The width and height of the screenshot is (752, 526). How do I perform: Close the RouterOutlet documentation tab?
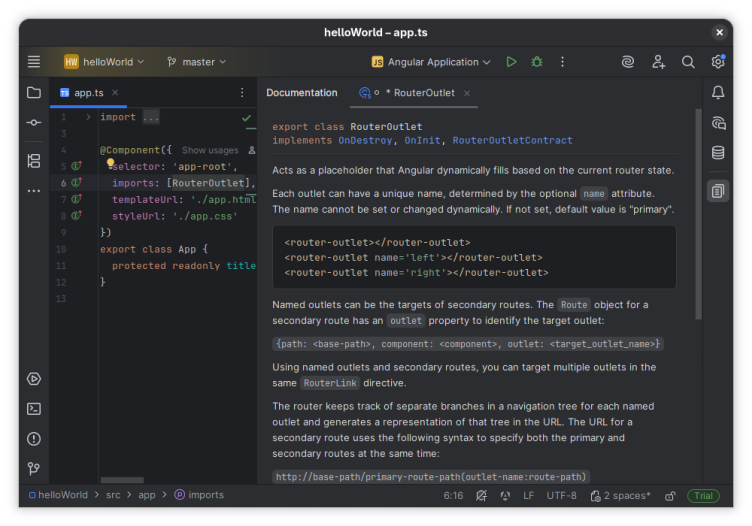pyautogui.click(x=467, y=93)
